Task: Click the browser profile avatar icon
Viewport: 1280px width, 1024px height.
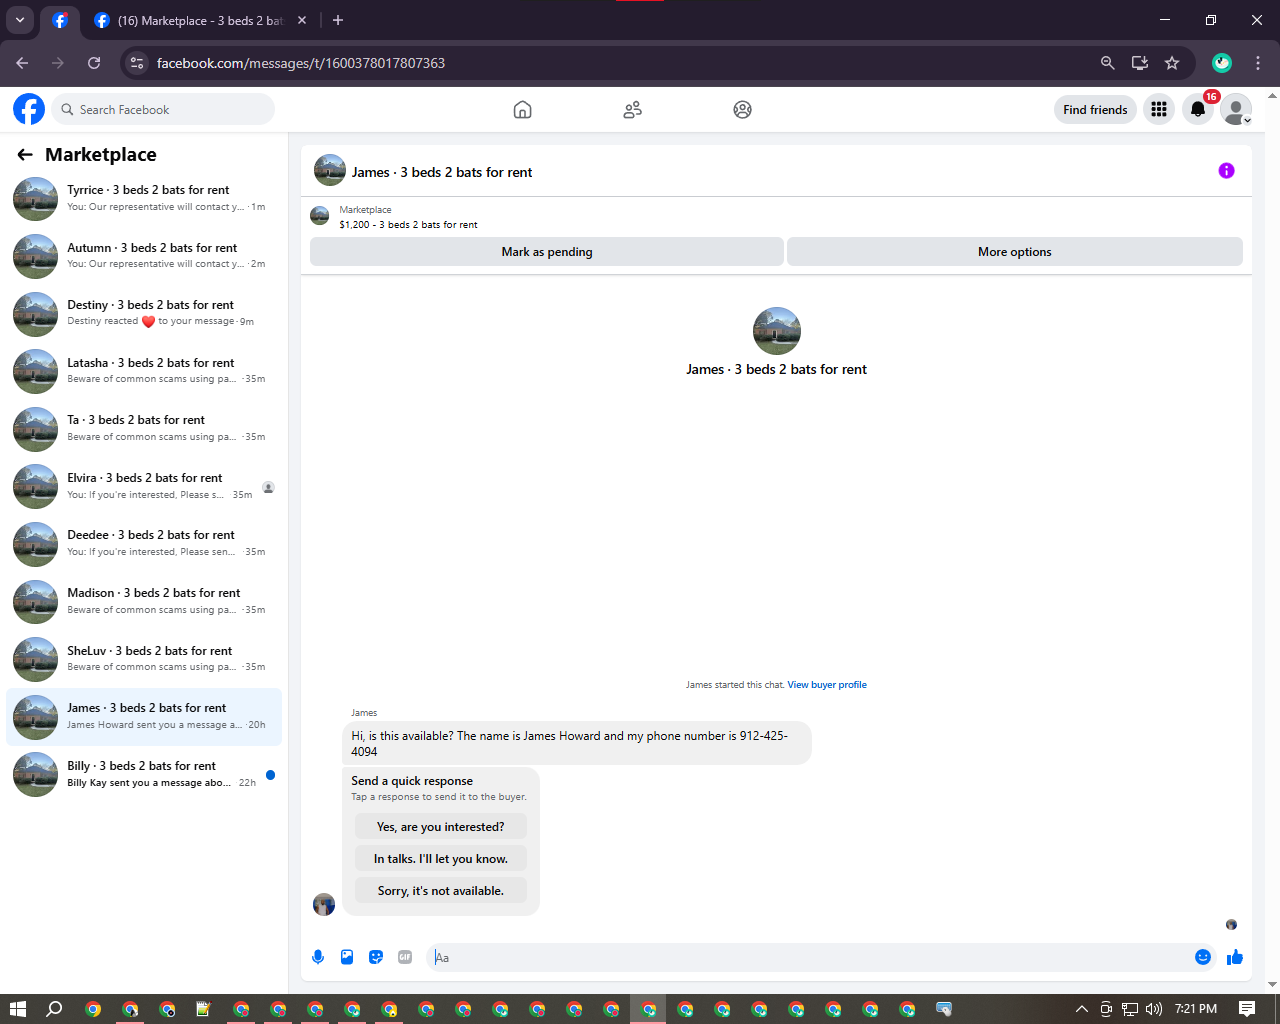Action: (x=1222, y=63)
